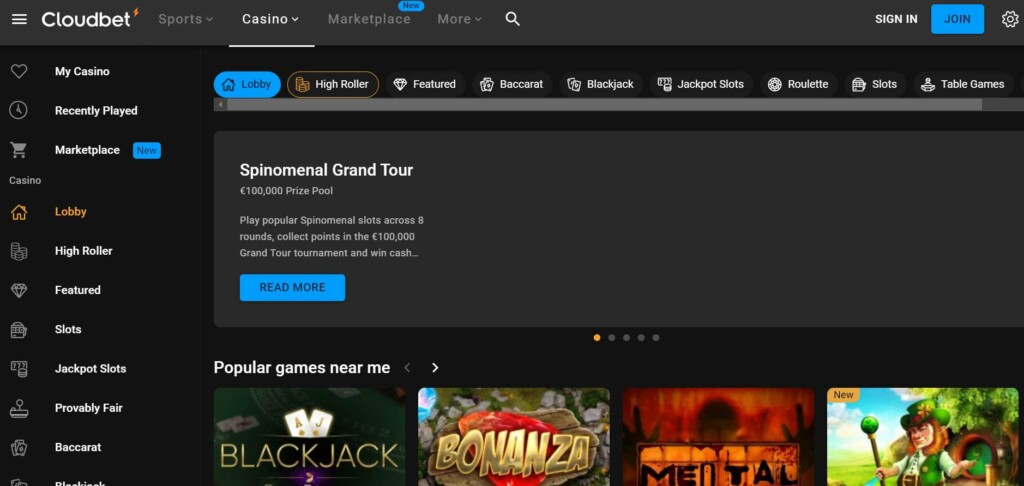Click the house icon in Lobby chip
The image size is (1024, 486).
click(229, 84)
